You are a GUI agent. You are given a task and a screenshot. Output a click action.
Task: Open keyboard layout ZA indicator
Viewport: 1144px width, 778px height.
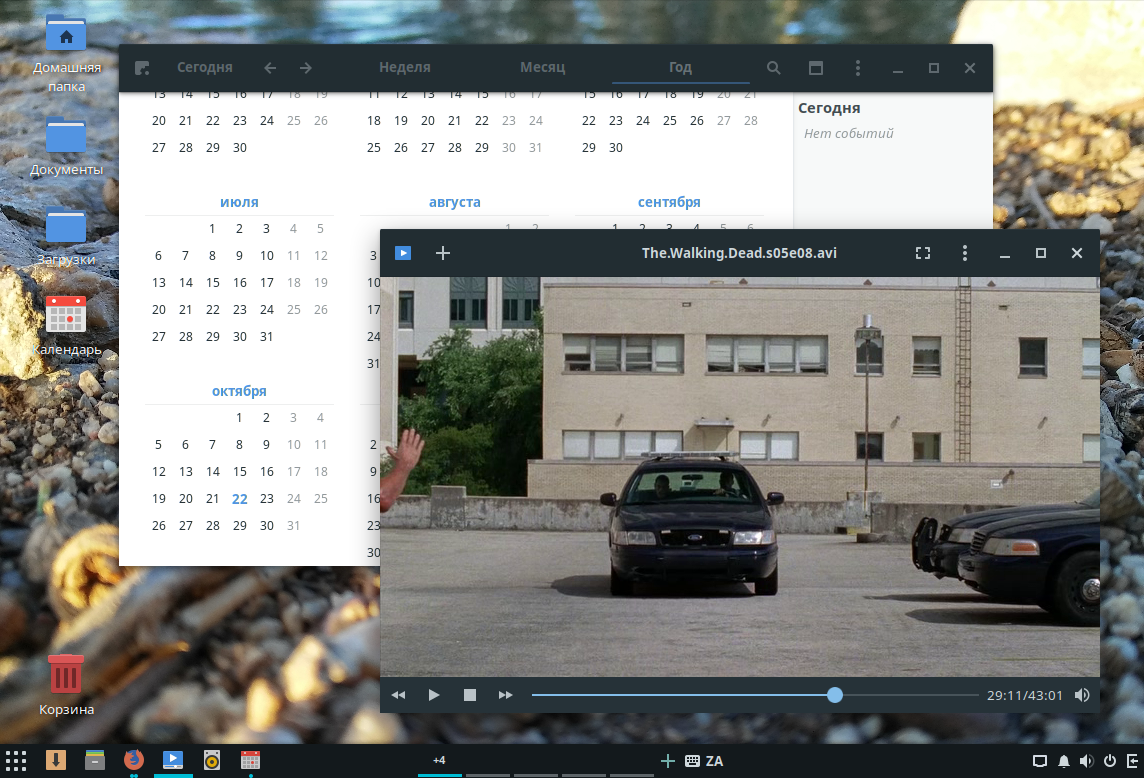(705, 761)
